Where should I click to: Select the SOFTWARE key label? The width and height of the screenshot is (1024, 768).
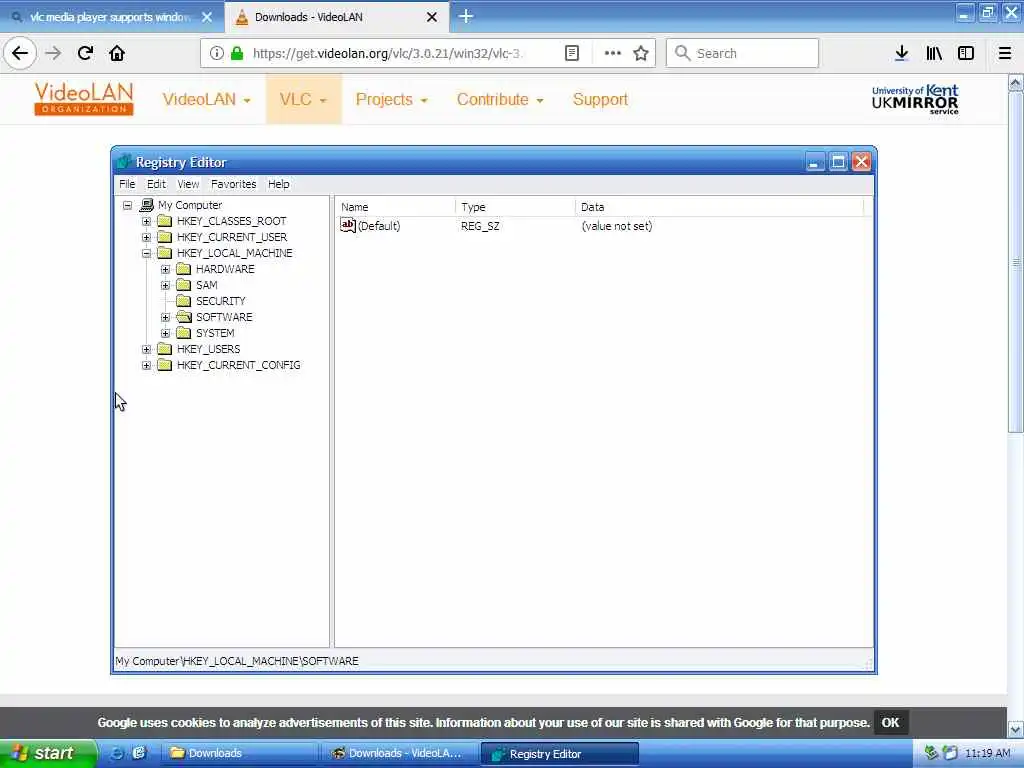click(224, 317)
